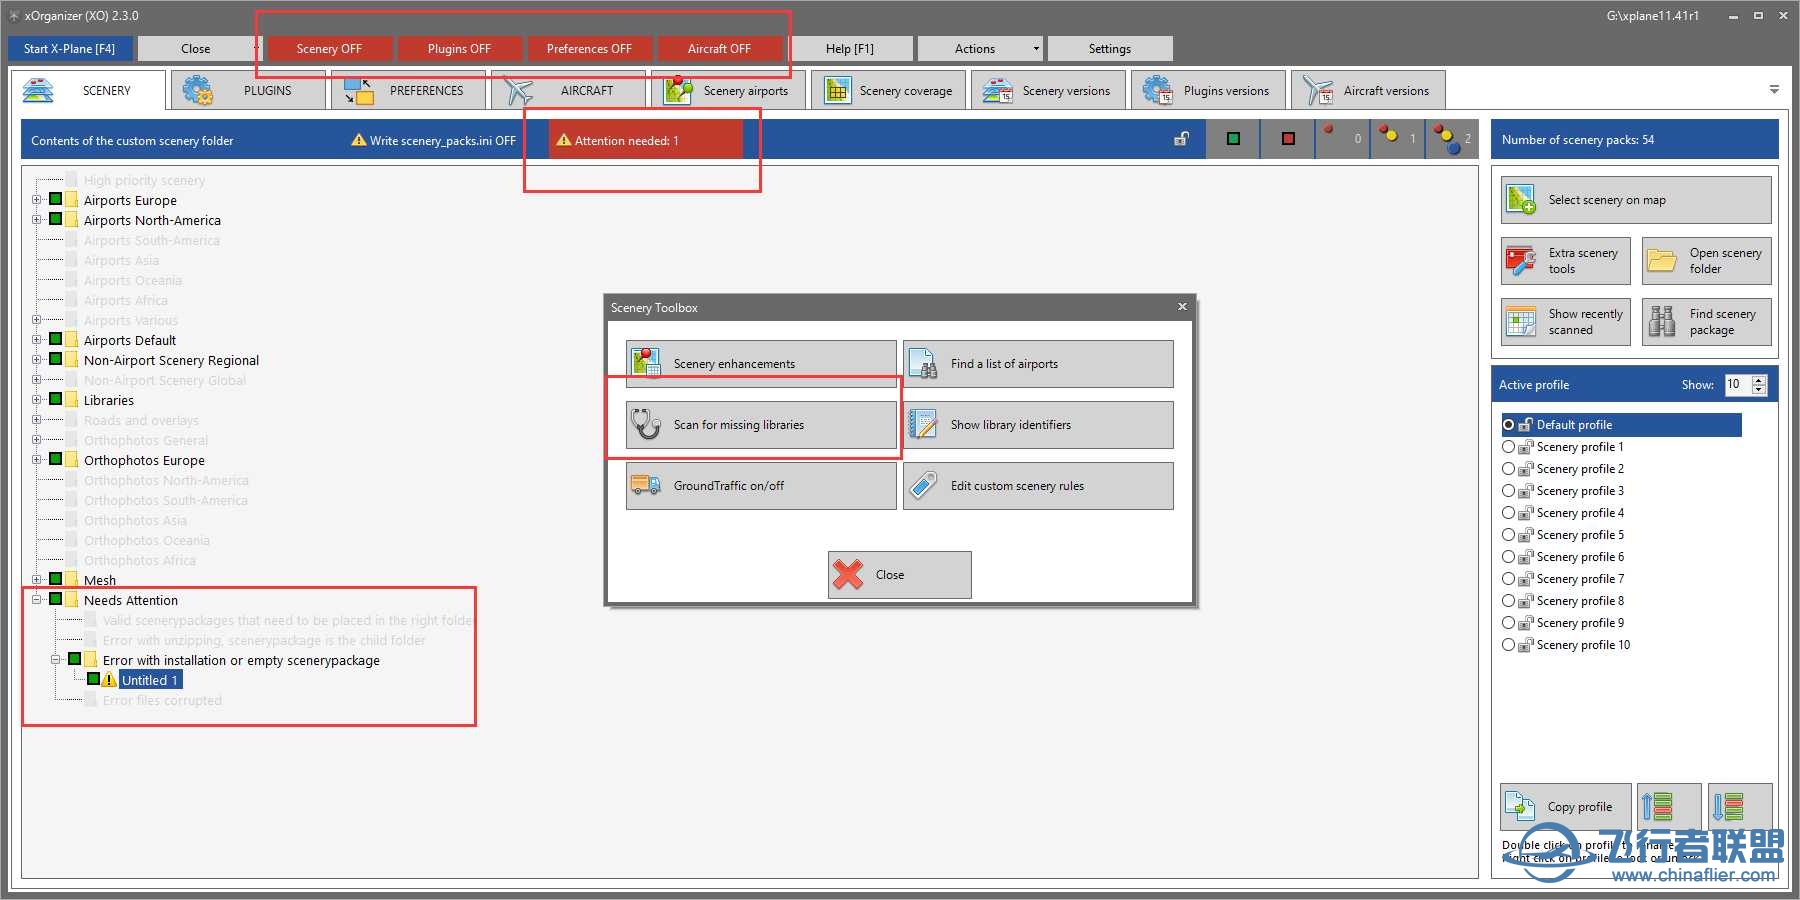The height and width of the screenshot is (900, 1800).
Task: Open the Plugins versions tab
Action: pos(1208,90)
